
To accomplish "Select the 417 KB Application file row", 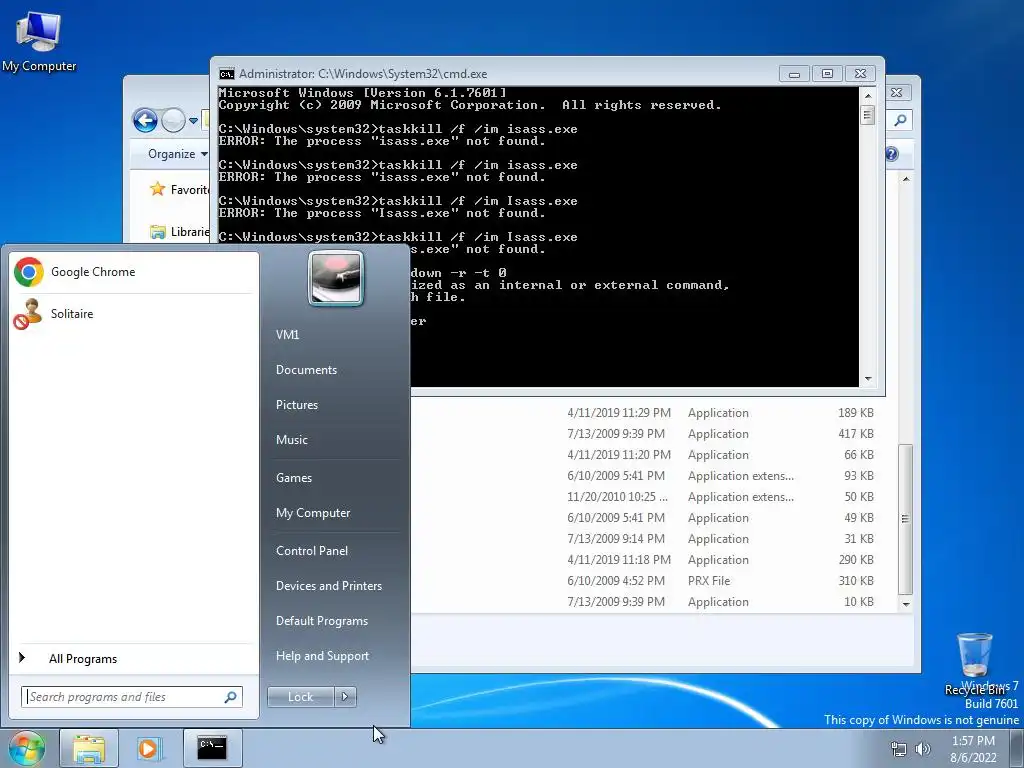I will click(x=653, y=434).
